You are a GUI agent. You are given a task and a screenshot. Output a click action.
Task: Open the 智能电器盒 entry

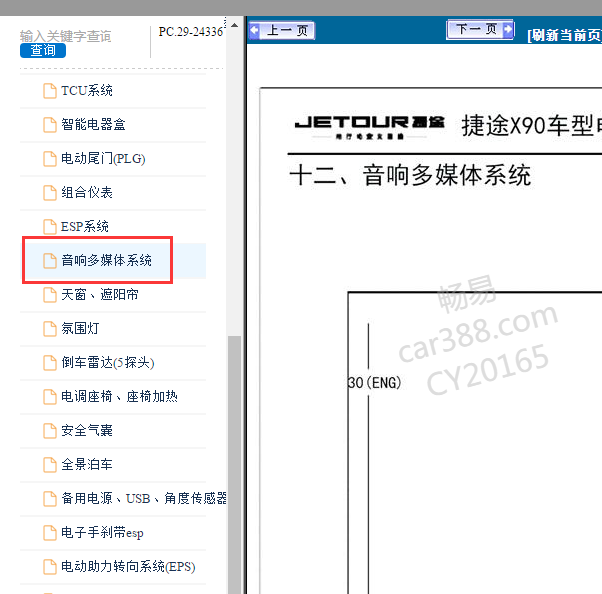(x=93, y=125)
